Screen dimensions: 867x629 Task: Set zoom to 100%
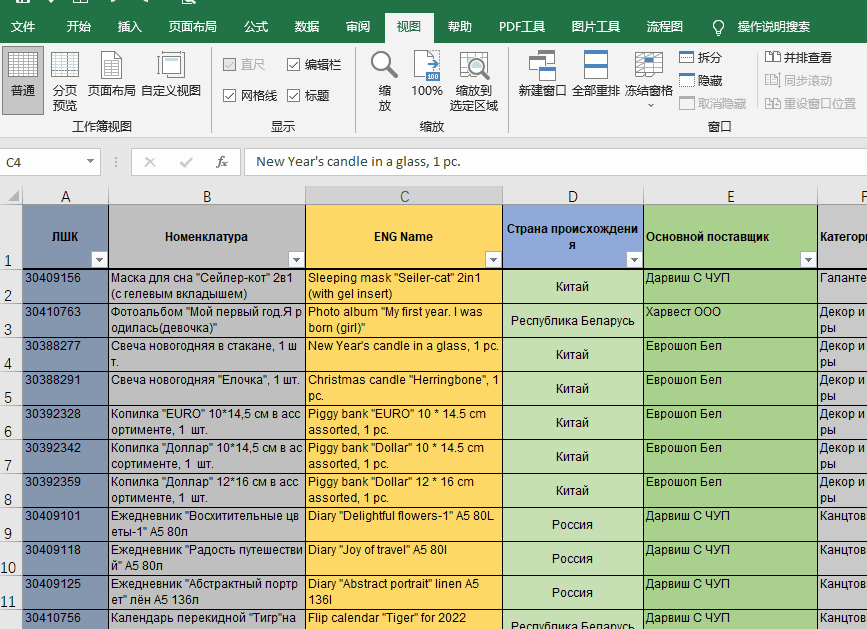coord(427,78)
